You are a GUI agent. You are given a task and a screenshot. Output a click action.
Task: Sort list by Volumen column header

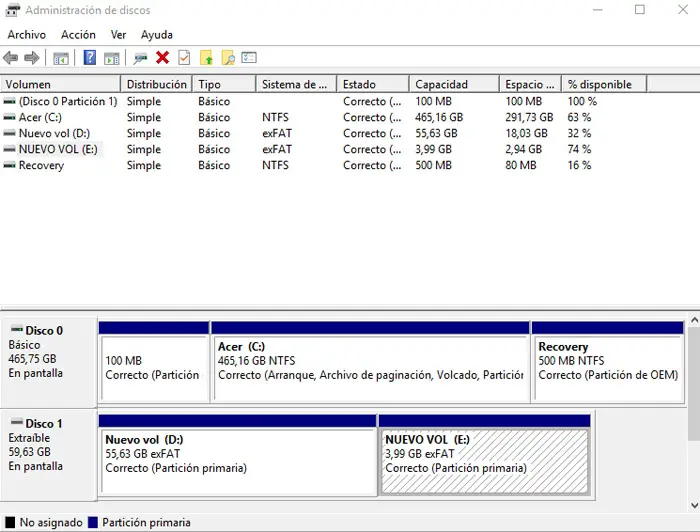pos(28,85)
